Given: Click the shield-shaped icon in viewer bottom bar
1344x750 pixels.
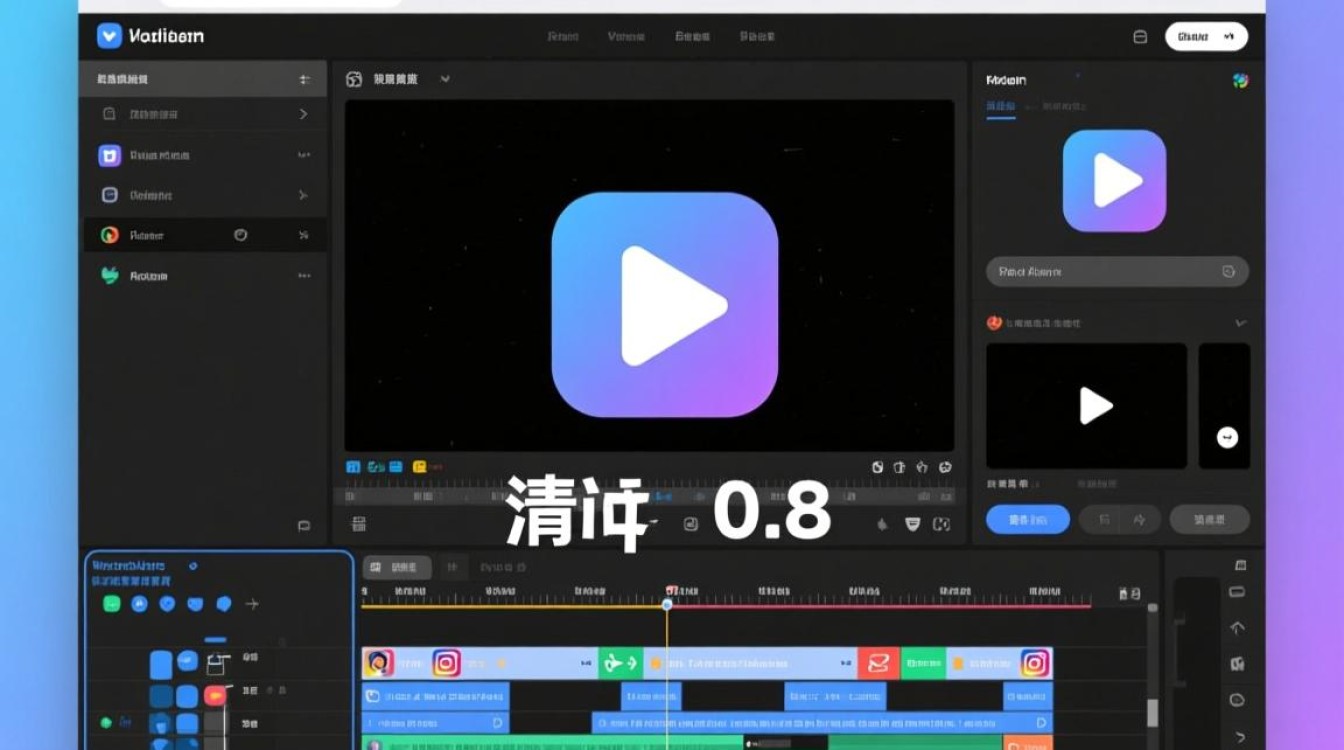Looking at the screenshot, I should click(x=912, y=523).
